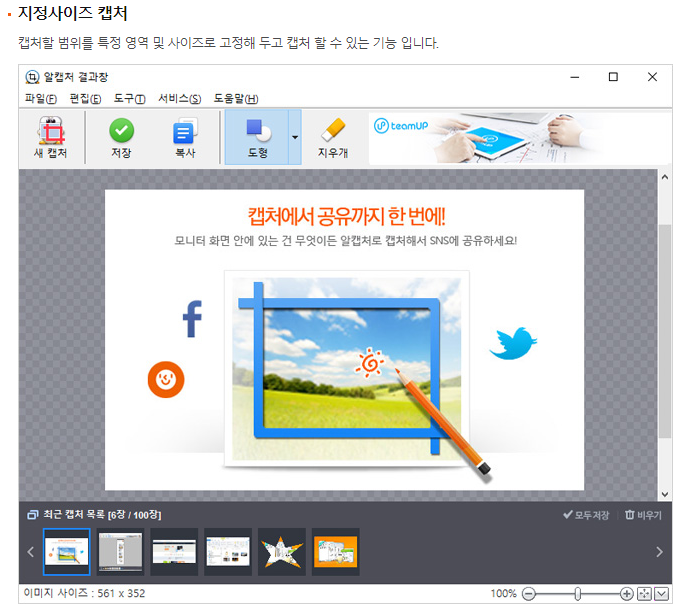Select the 지우개 eraser tool

pos(333,137)
